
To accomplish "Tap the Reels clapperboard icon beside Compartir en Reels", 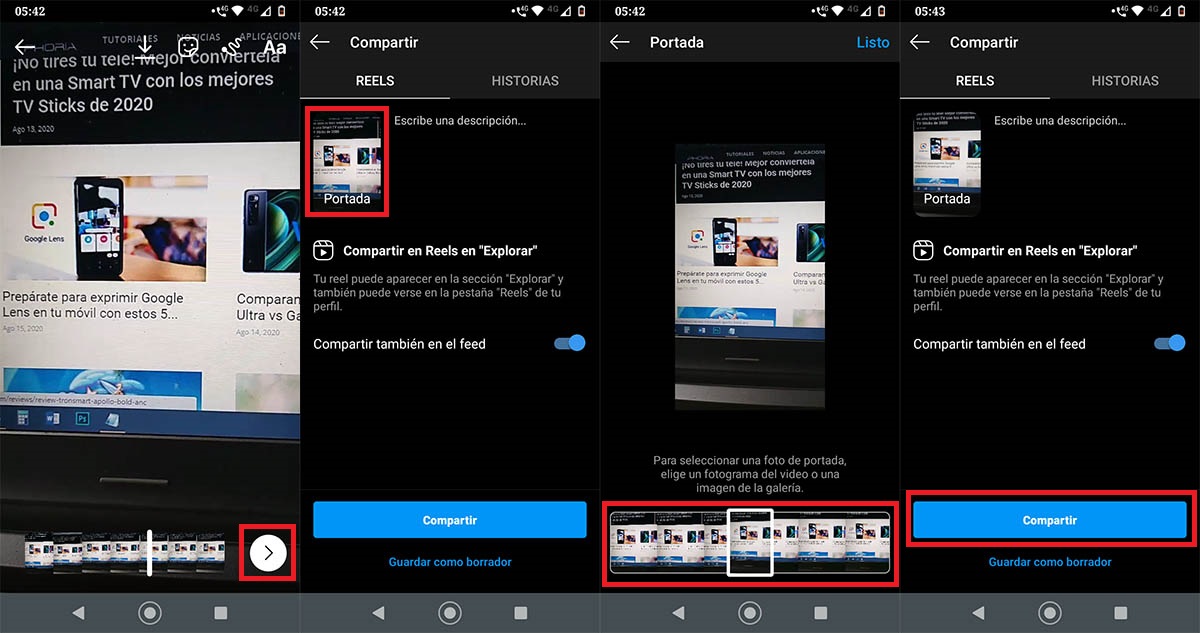I will point(322,250).
